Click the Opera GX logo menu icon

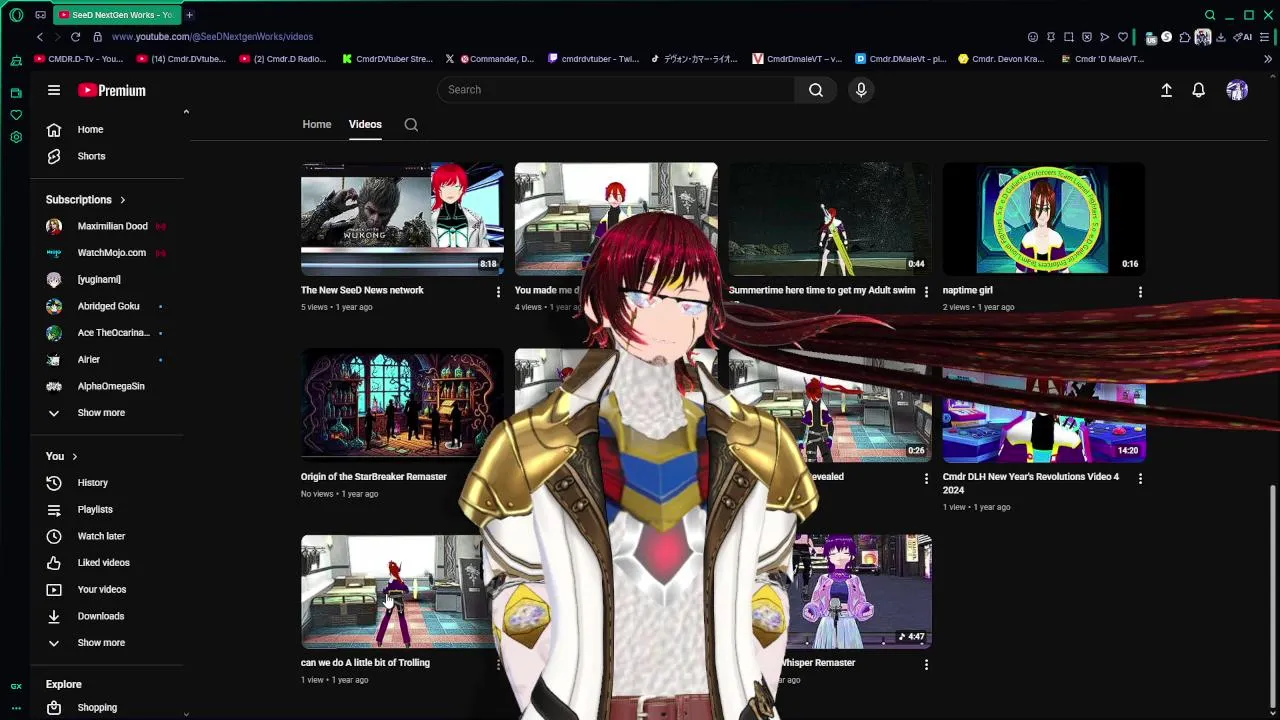click(x=16, y=15)
